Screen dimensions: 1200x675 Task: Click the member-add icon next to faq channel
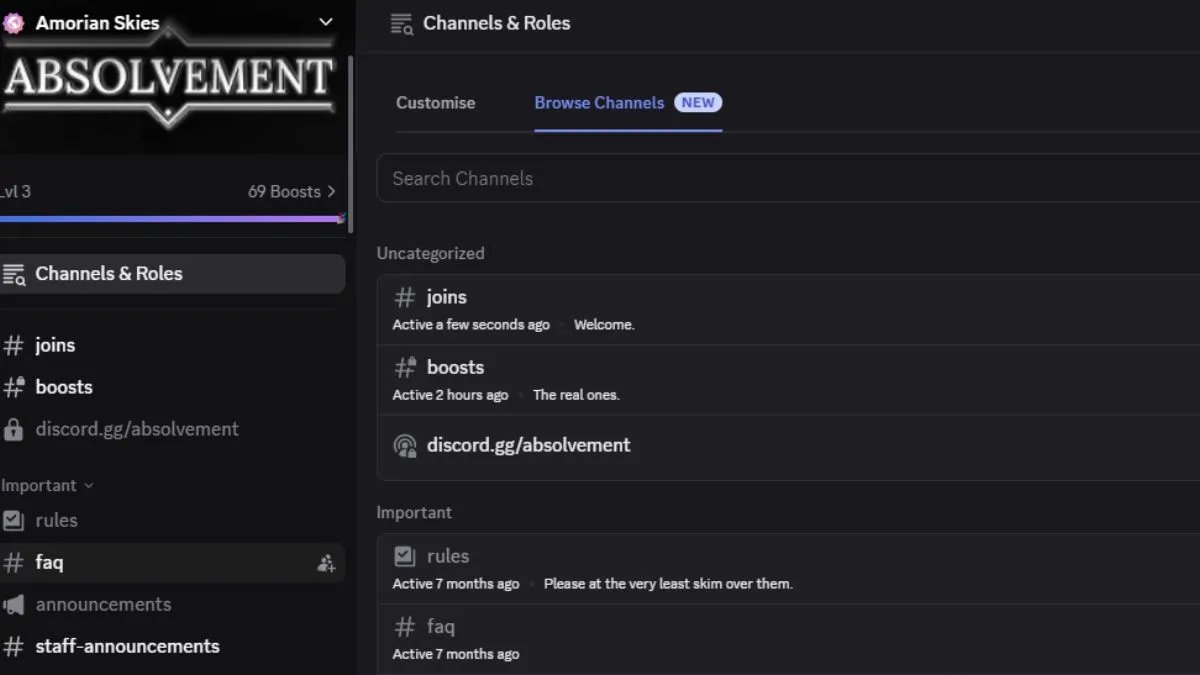click(x=326, y=562)
